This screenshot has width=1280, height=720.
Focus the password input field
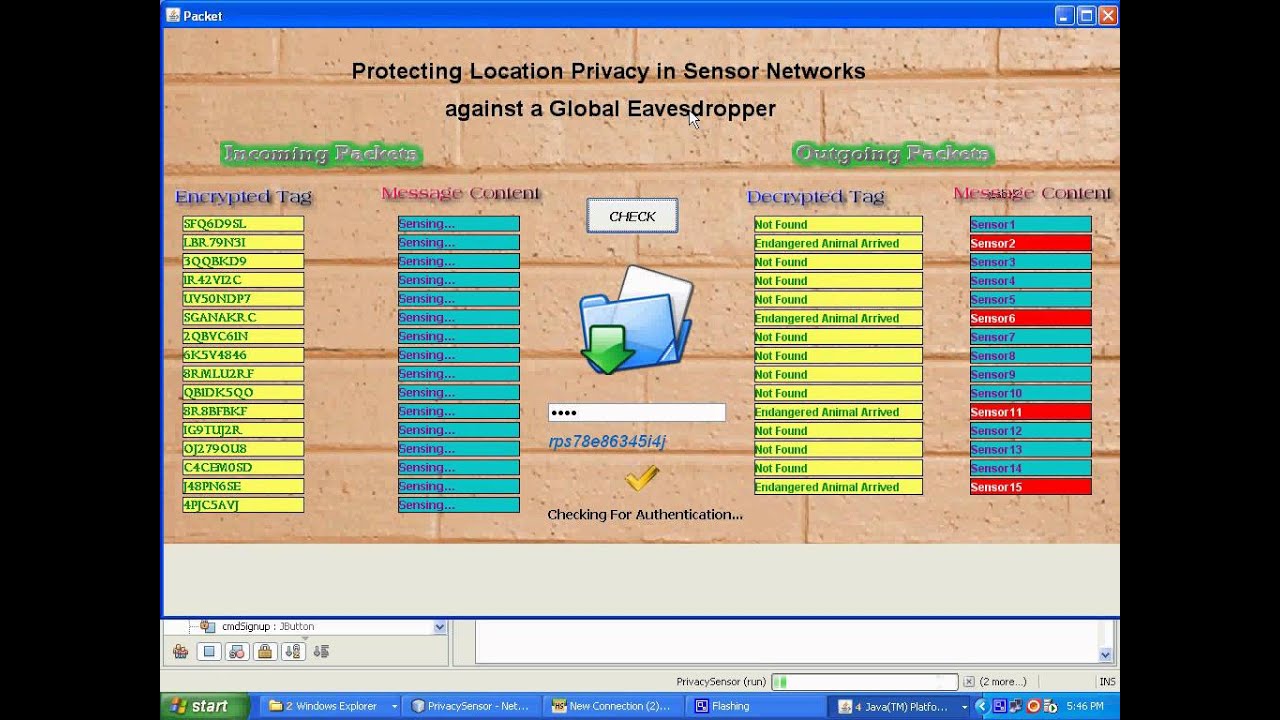[636, 412]
